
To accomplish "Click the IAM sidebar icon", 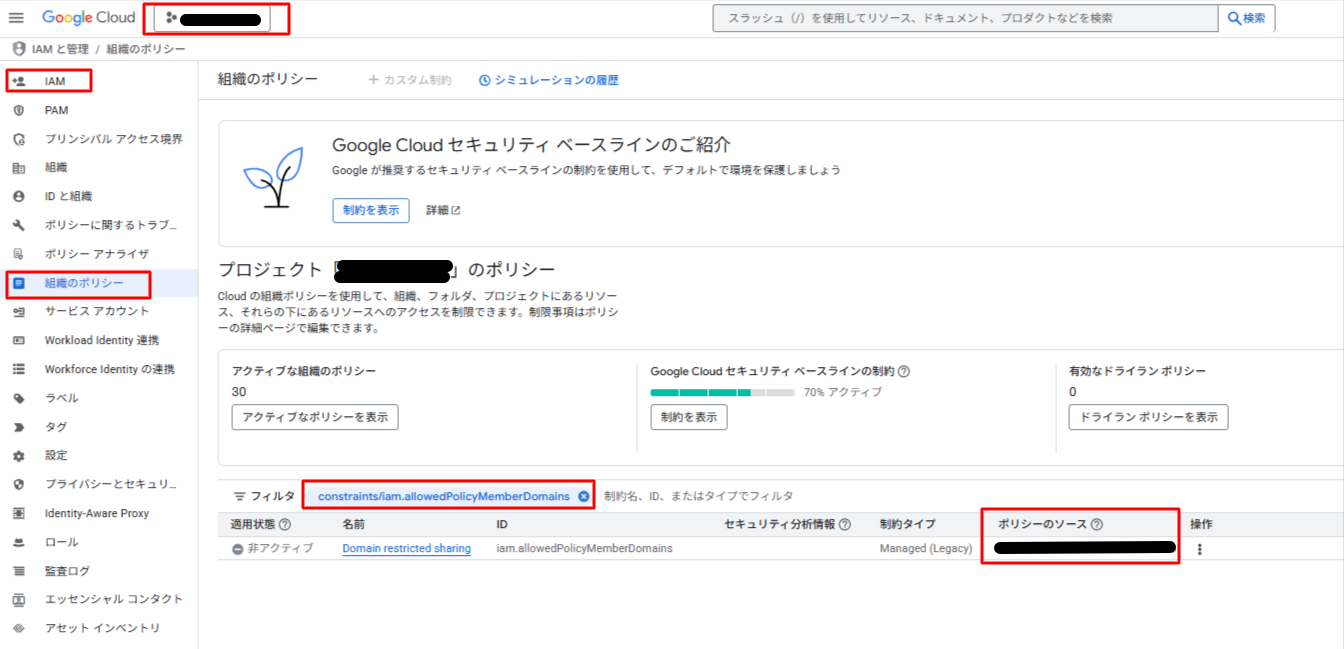I will click(19, 81).
